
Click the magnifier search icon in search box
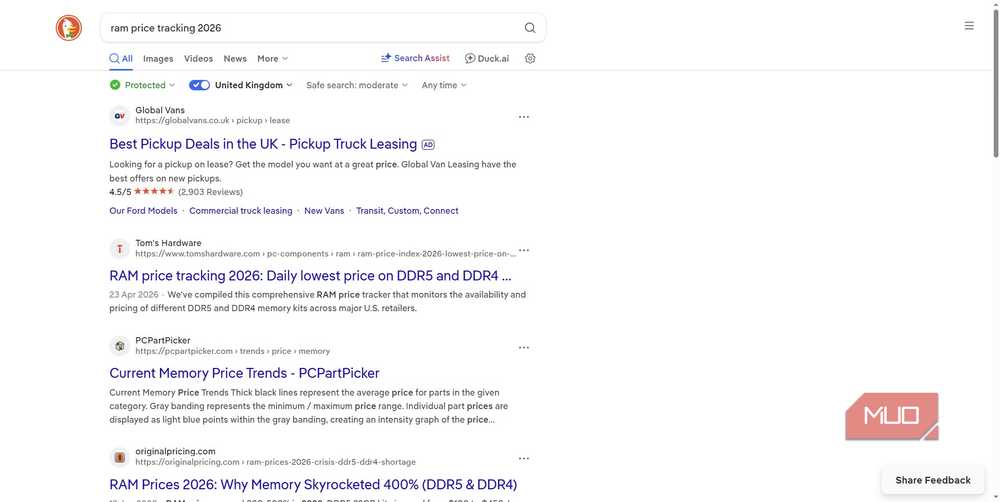(x=530, y=28)
